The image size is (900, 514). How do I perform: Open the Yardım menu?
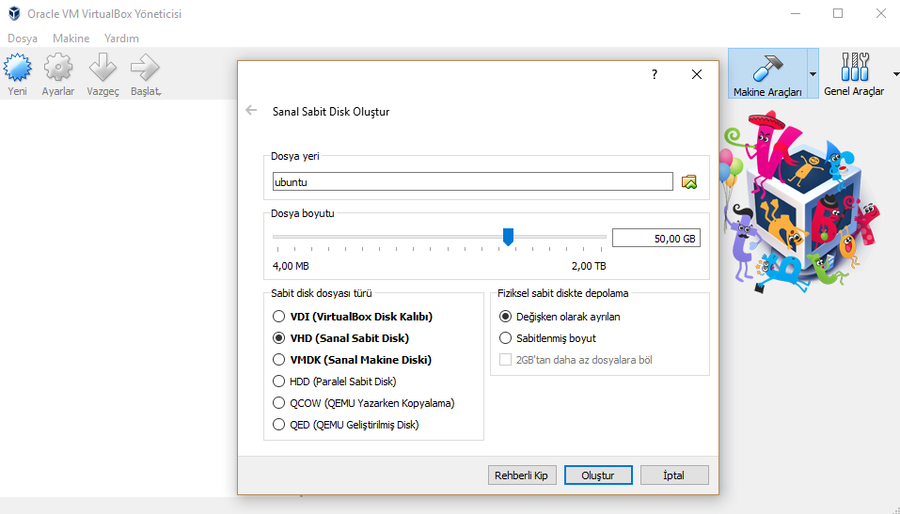(x=122, y=38)
